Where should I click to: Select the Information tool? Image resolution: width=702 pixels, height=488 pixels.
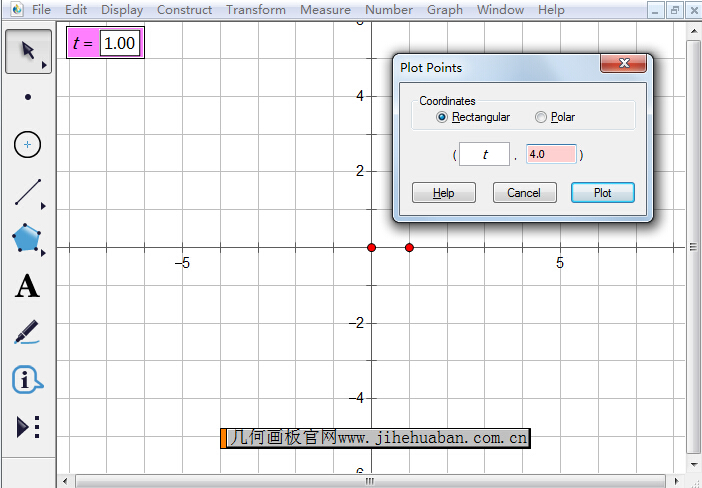(x=27, y=380)
